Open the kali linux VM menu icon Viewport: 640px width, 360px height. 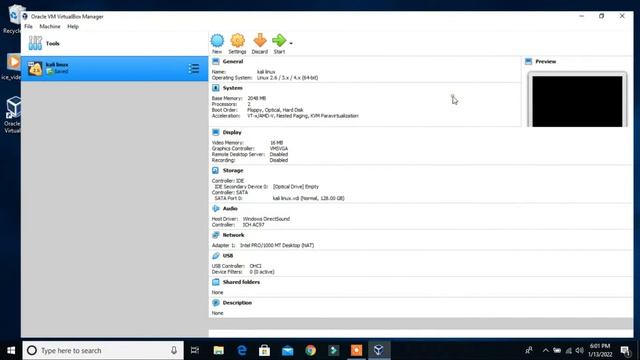click(x=194, y=69)
